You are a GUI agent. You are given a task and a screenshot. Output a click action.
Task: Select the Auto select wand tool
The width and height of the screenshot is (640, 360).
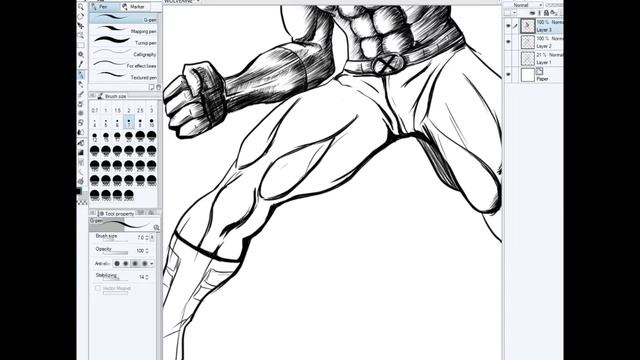pos(81,54)
